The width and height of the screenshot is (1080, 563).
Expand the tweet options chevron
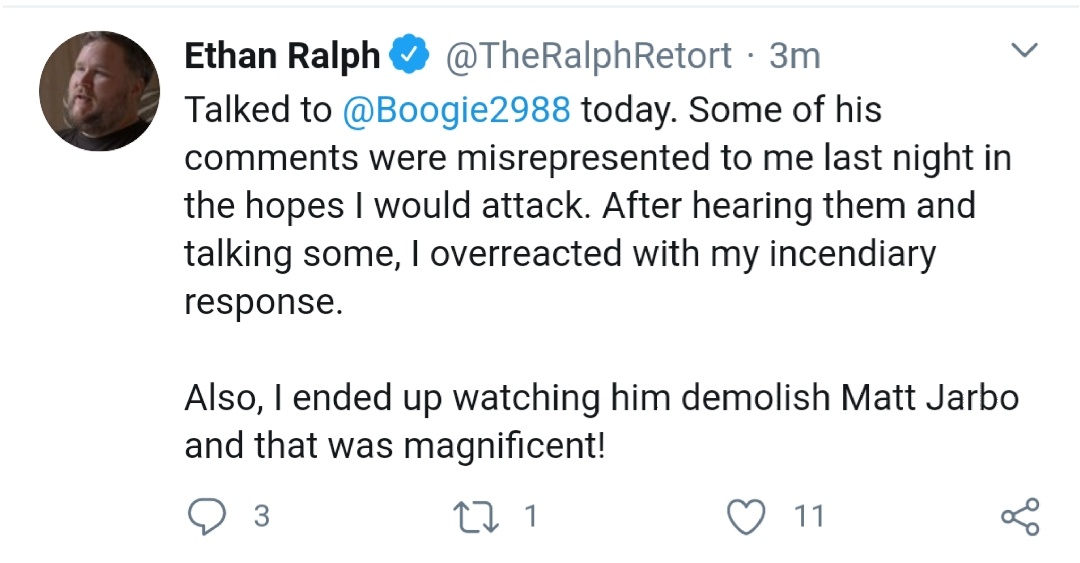[1024, 50]
